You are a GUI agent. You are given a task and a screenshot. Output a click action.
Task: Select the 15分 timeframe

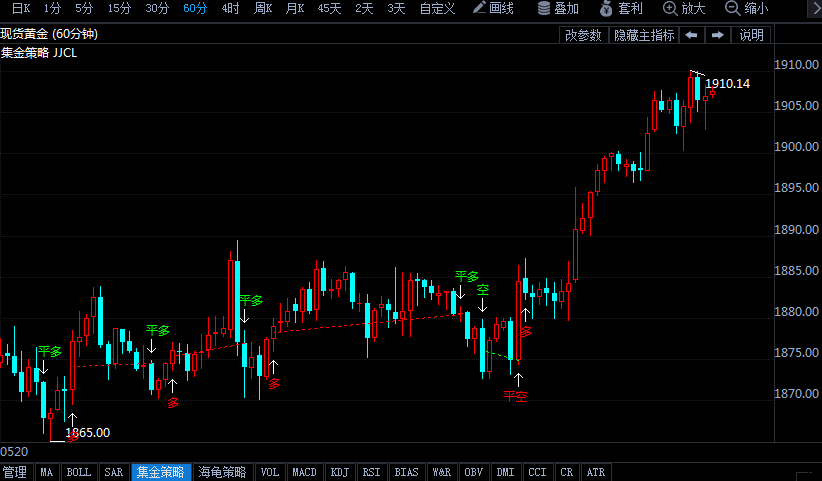tap(120, 8)
